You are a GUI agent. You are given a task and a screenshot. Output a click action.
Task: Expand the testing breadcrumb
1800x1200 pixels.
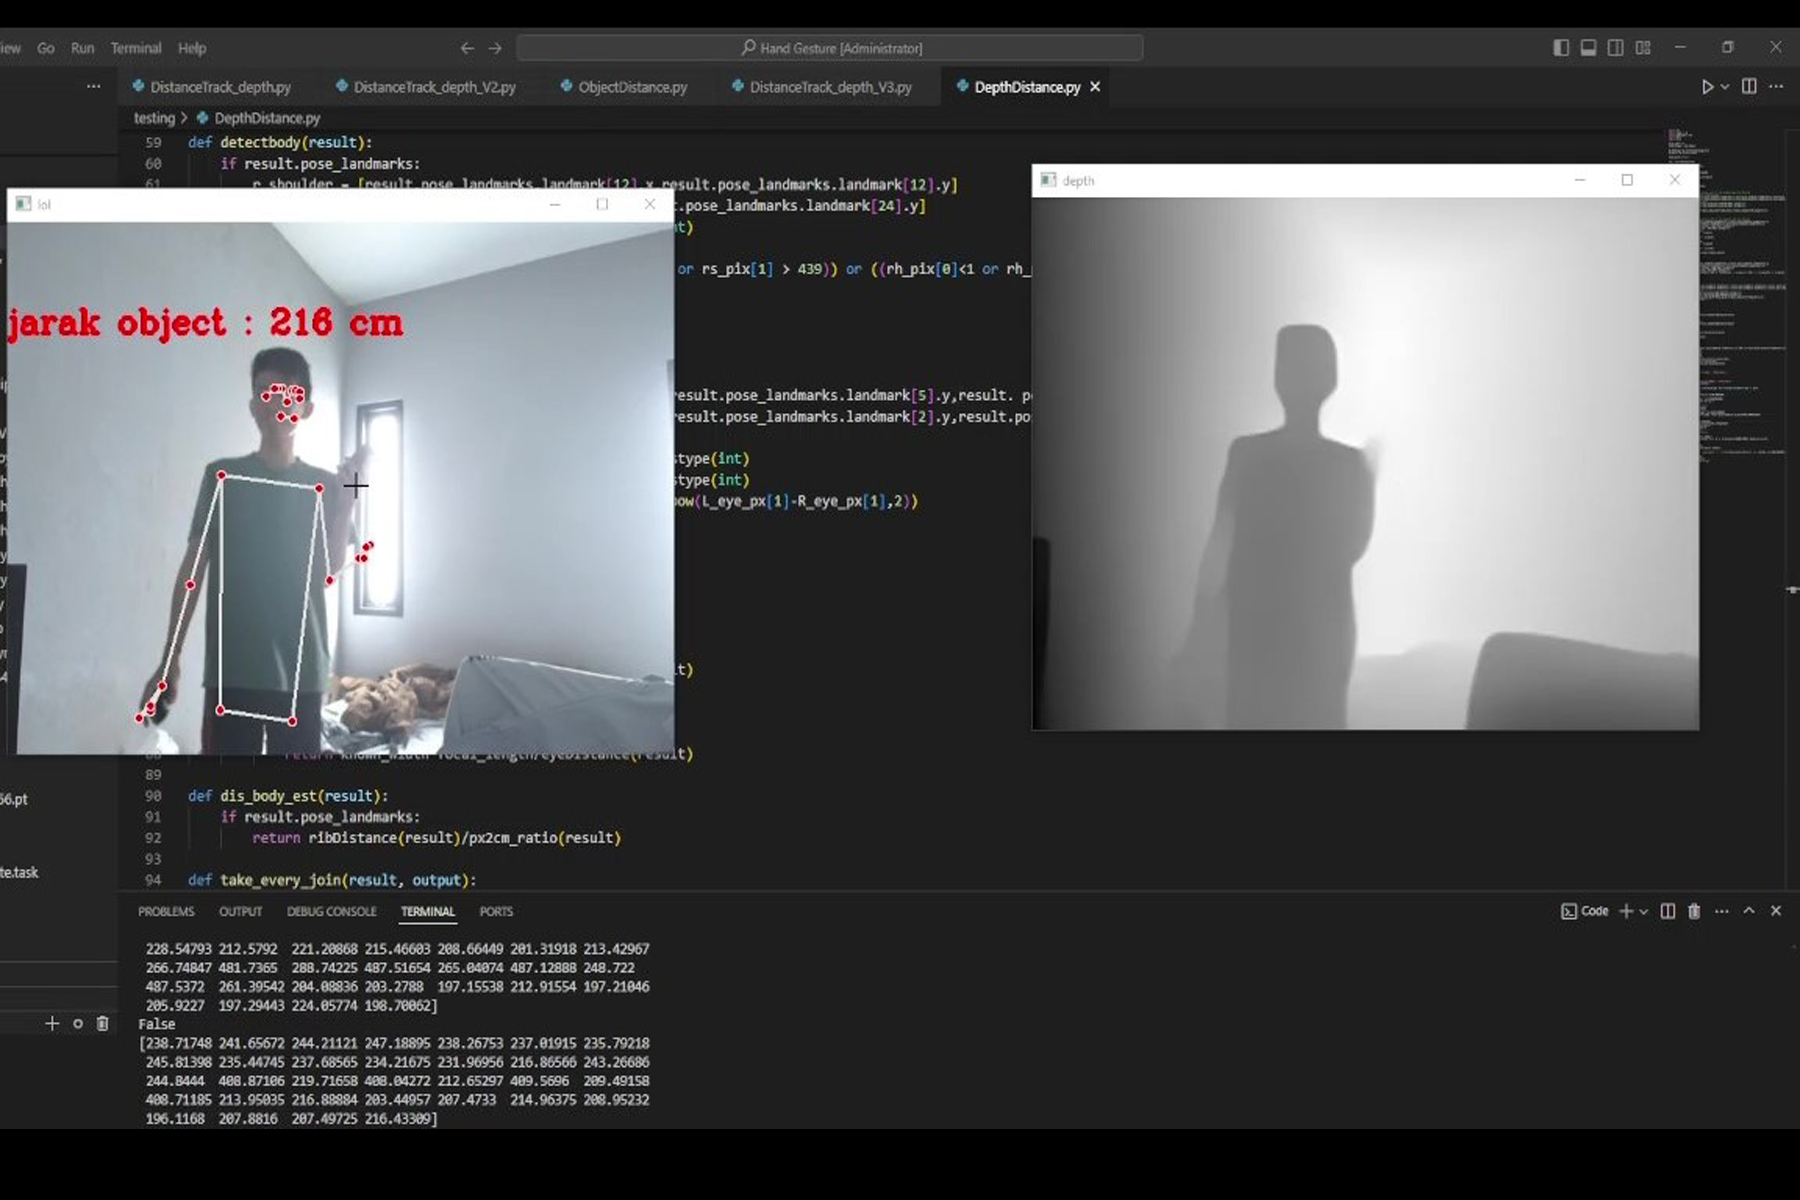156,118
